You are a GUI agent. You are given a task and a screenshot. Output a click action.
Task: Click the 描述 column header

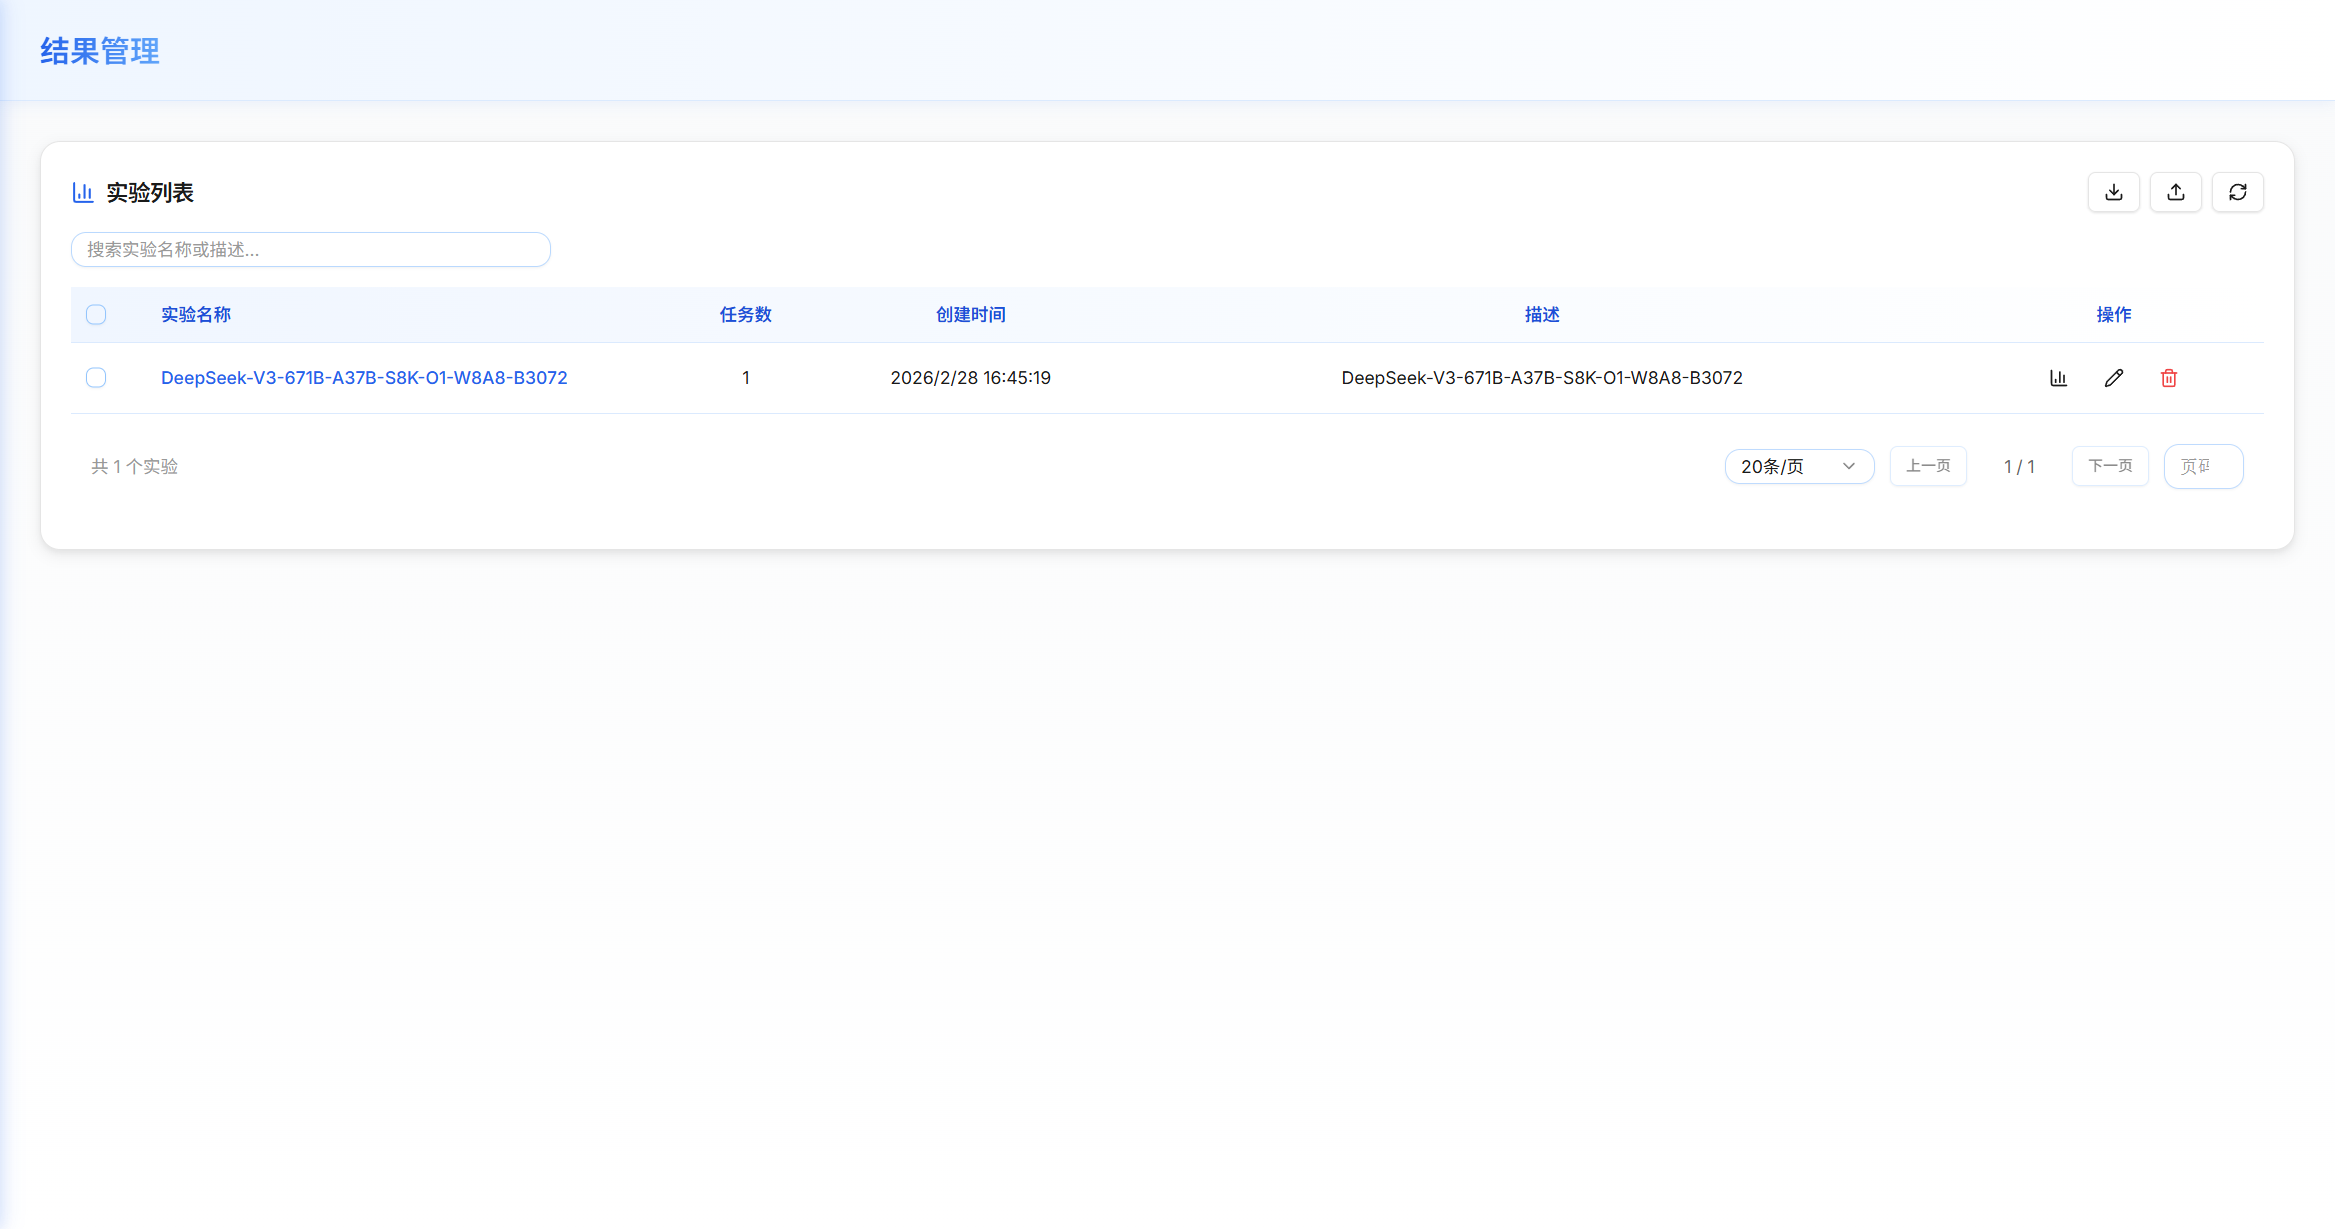tap(1541, 315)
